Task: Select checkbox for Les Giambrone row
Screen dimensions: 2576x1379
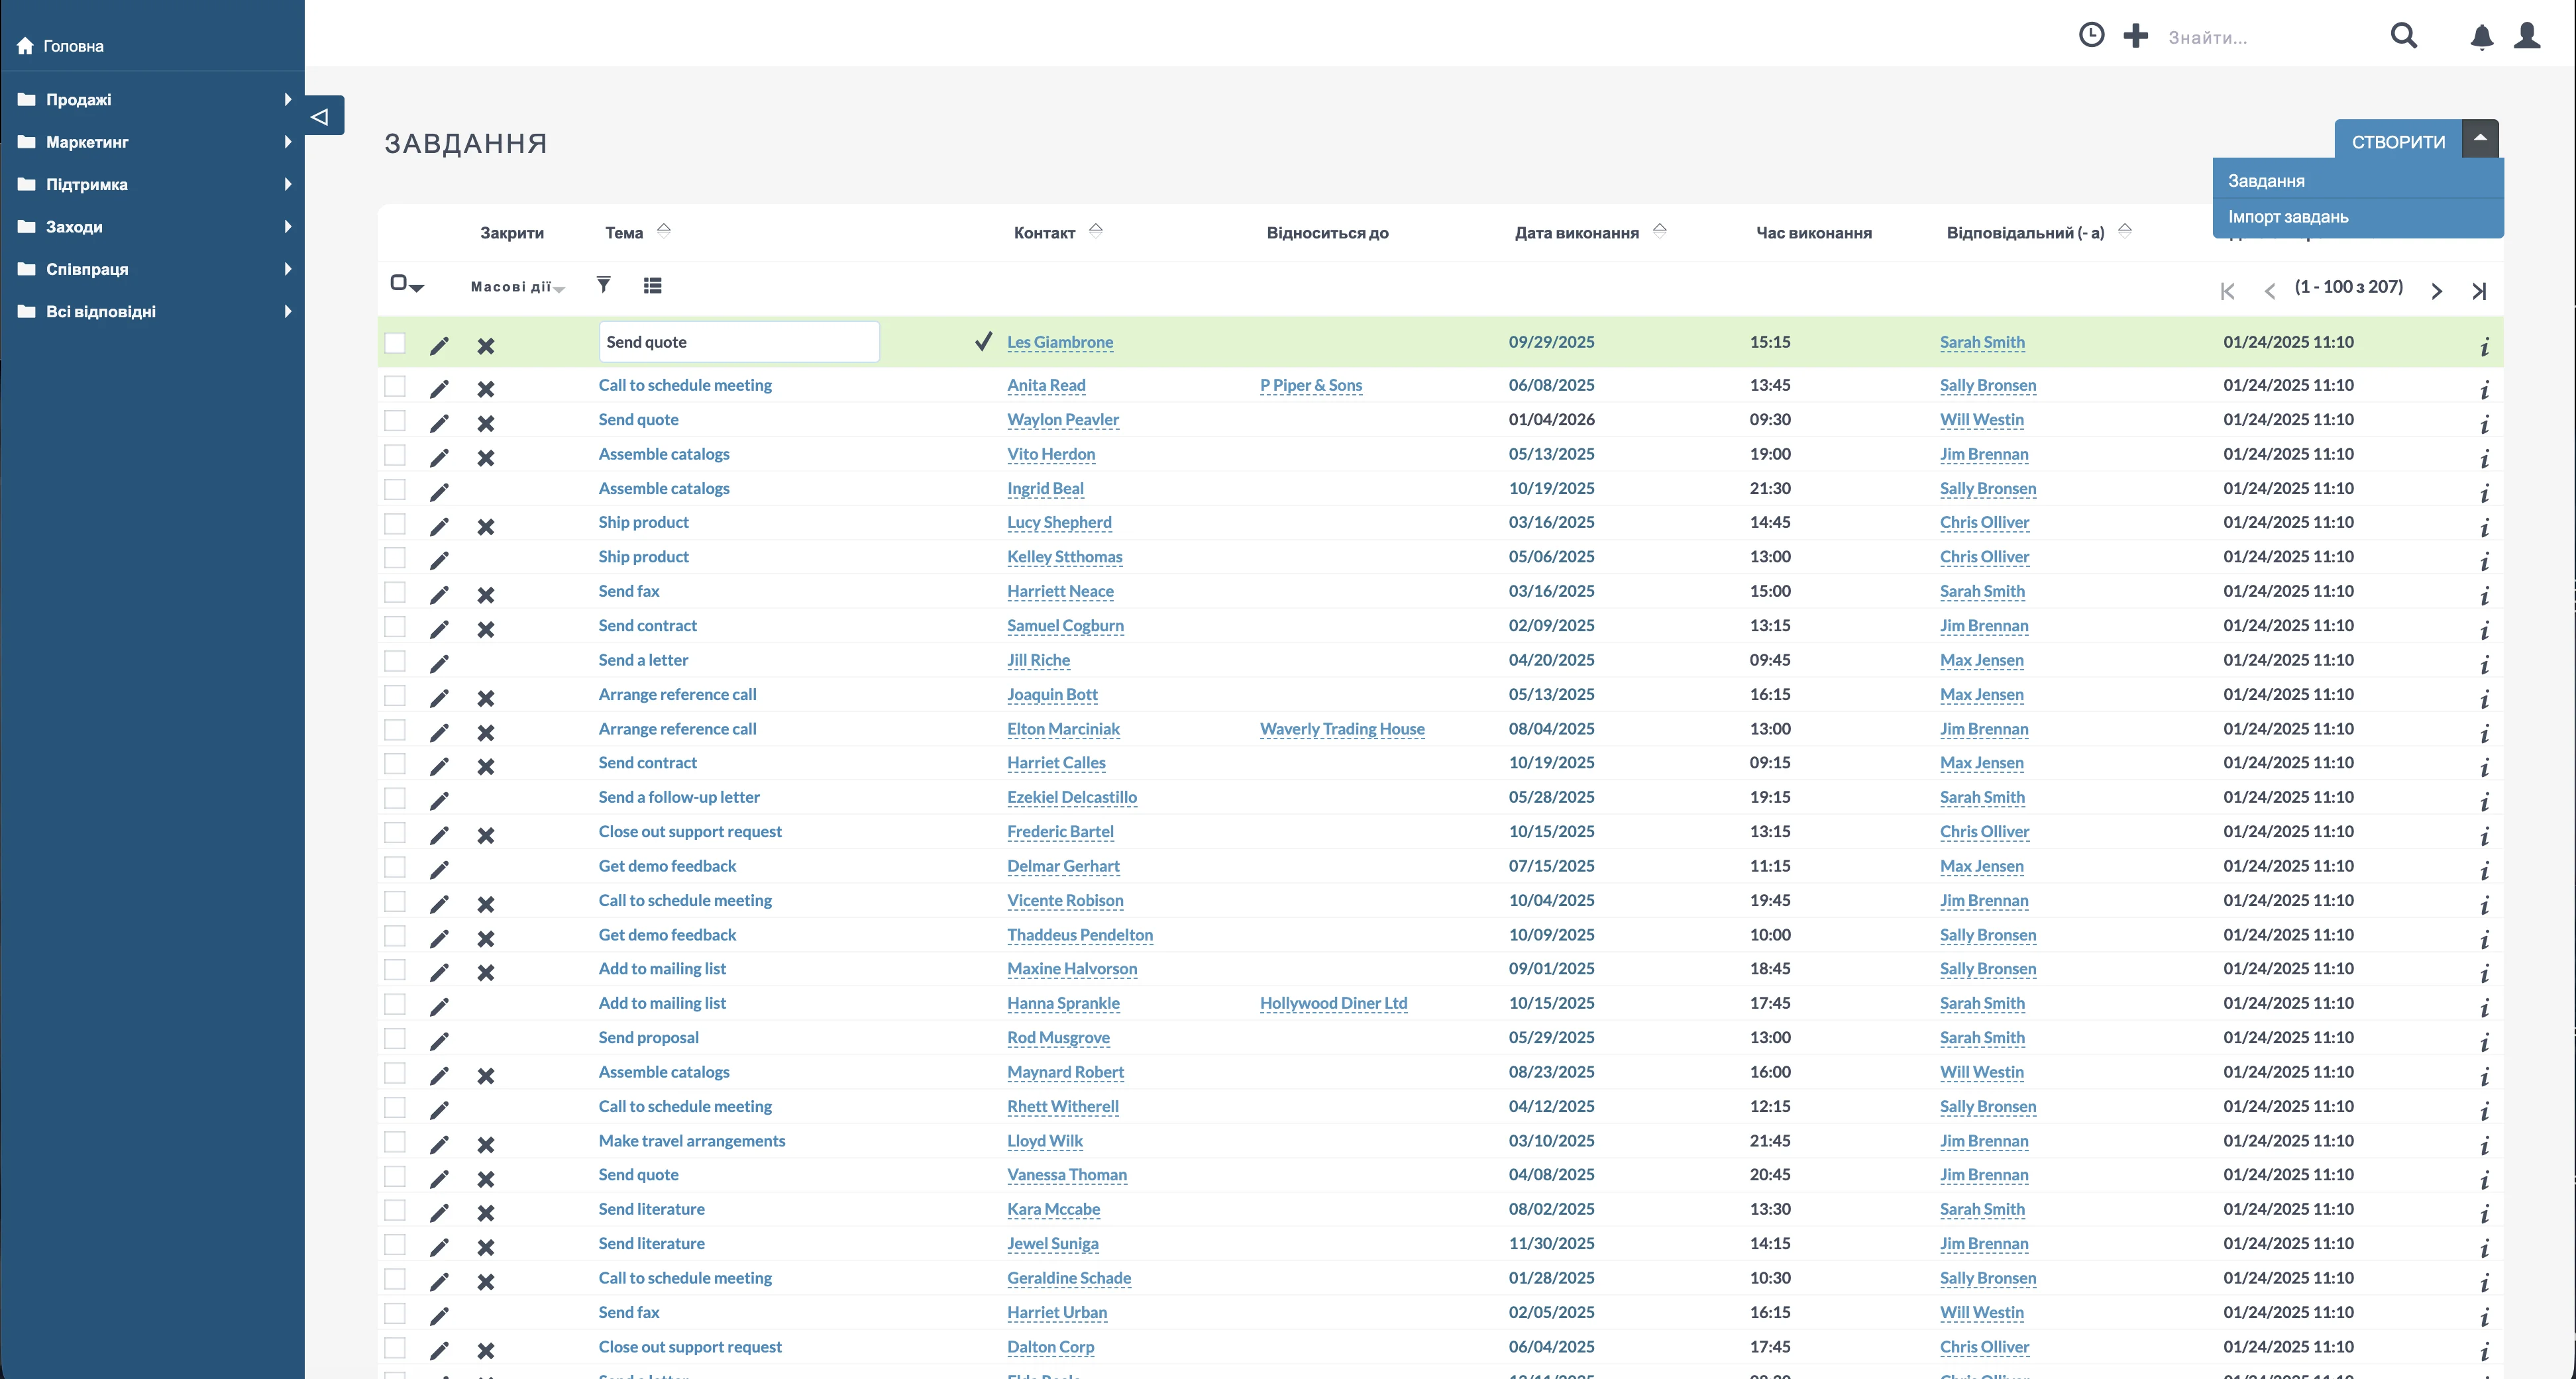Action: [x=395, y=343]
